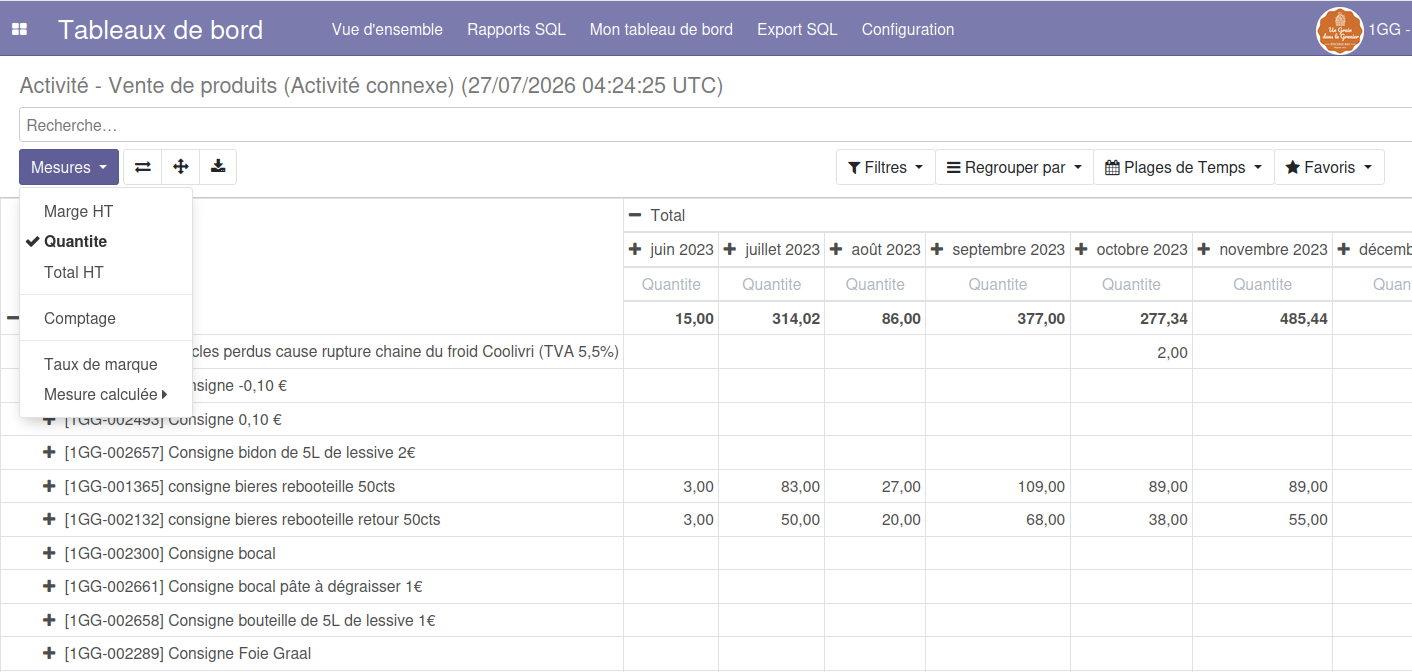This screenshot has height=672, width=1412.
Task: Open Mon tableau de bord menu
Action: (x=661, y=29)
